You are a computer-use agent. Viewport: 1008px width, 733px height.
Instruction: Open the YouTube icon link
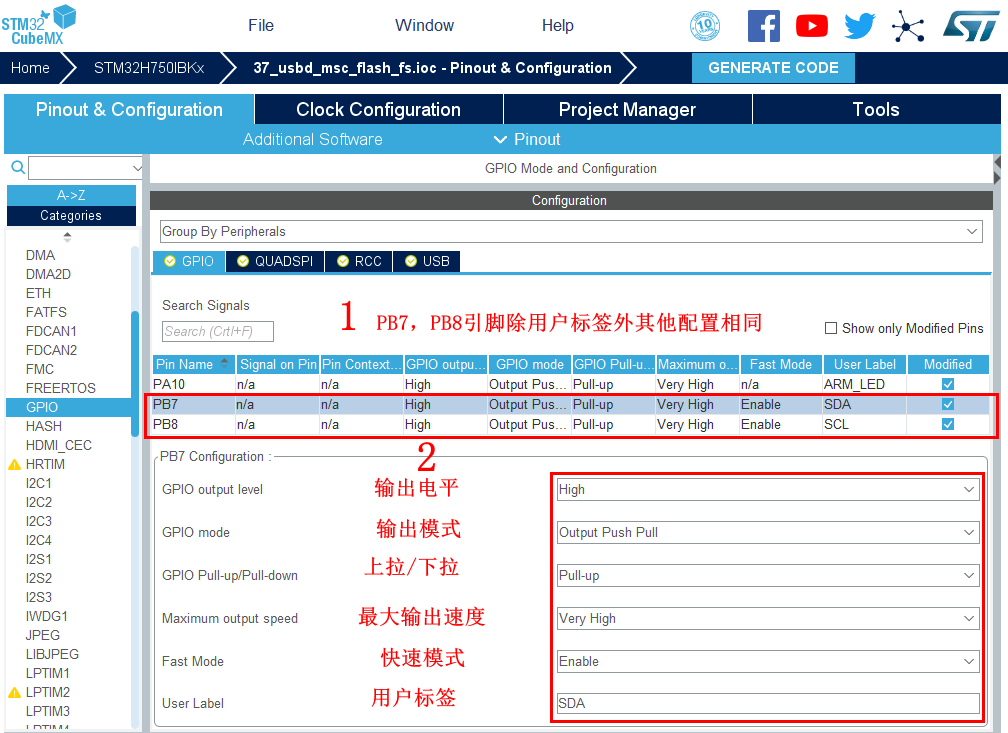(811, 26)
